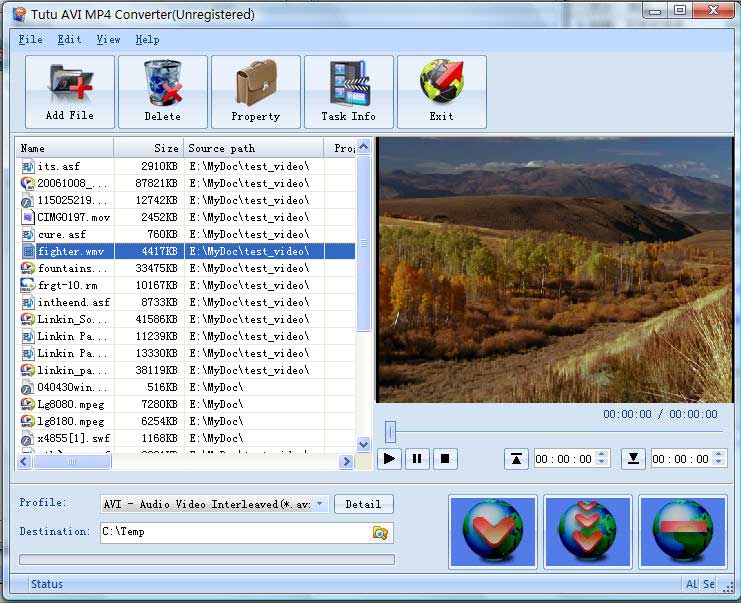Click the Add File toolbar button
This screenshot has height=603, width=741.
pos(69,92)
